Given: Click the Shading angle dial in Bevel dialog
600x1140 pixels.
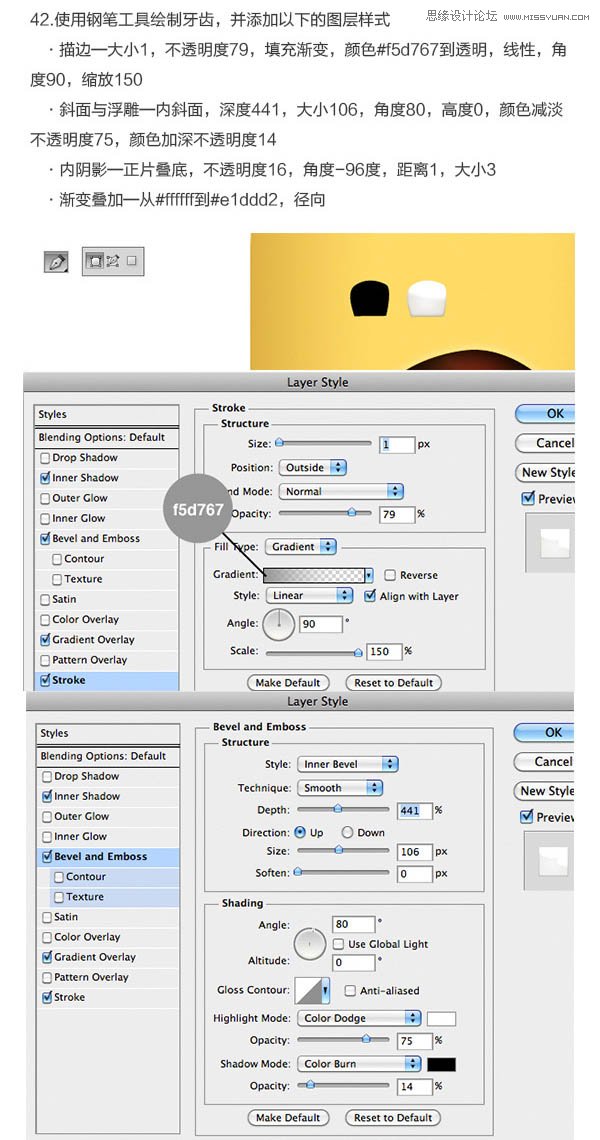Looking at the screenshot, I should tap(310, 943).
